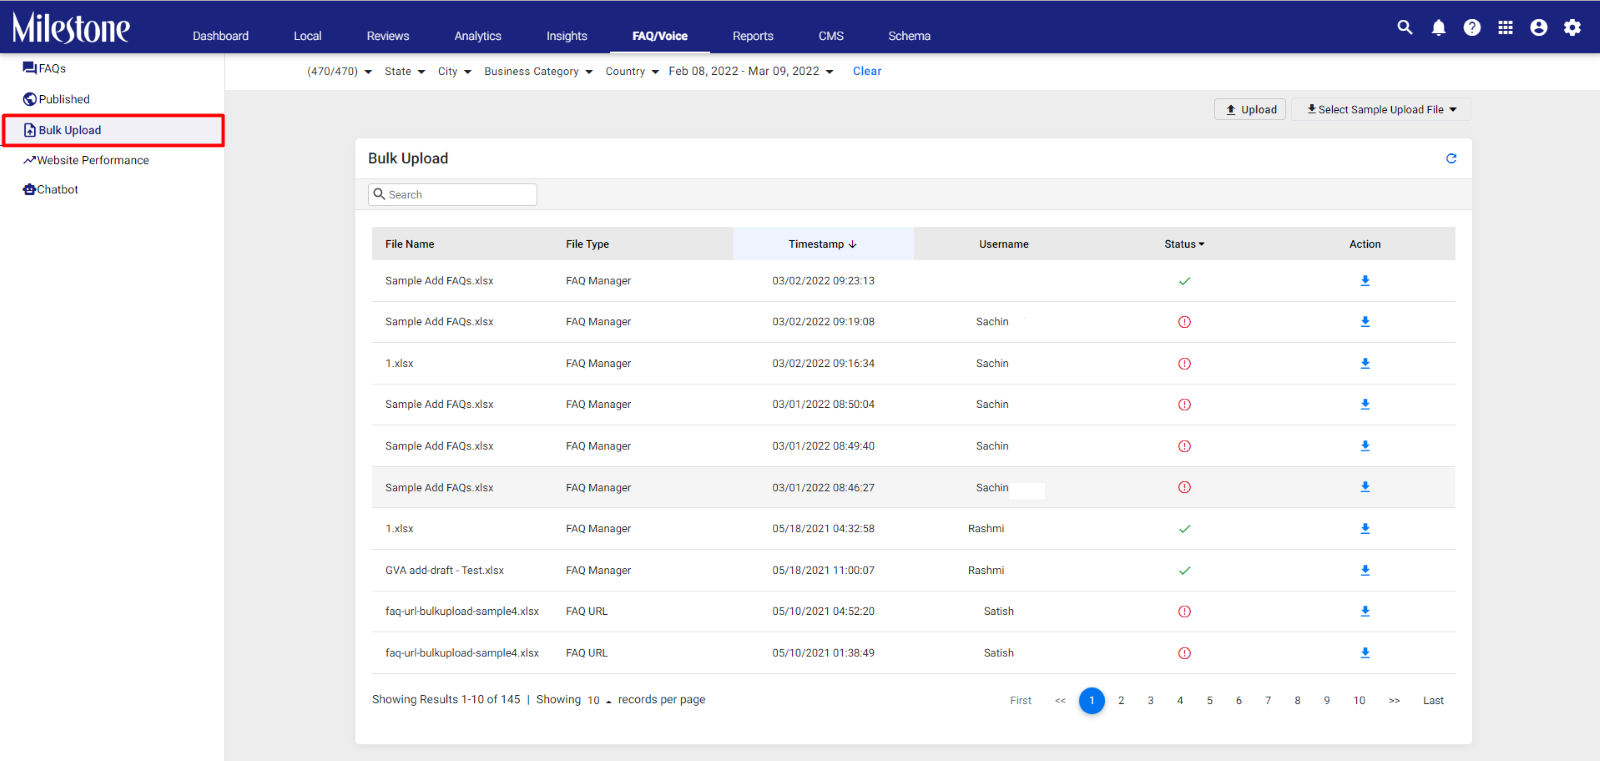Jump to the Last page
This screenshot has width=1600, height=761.
[1433, 701]
